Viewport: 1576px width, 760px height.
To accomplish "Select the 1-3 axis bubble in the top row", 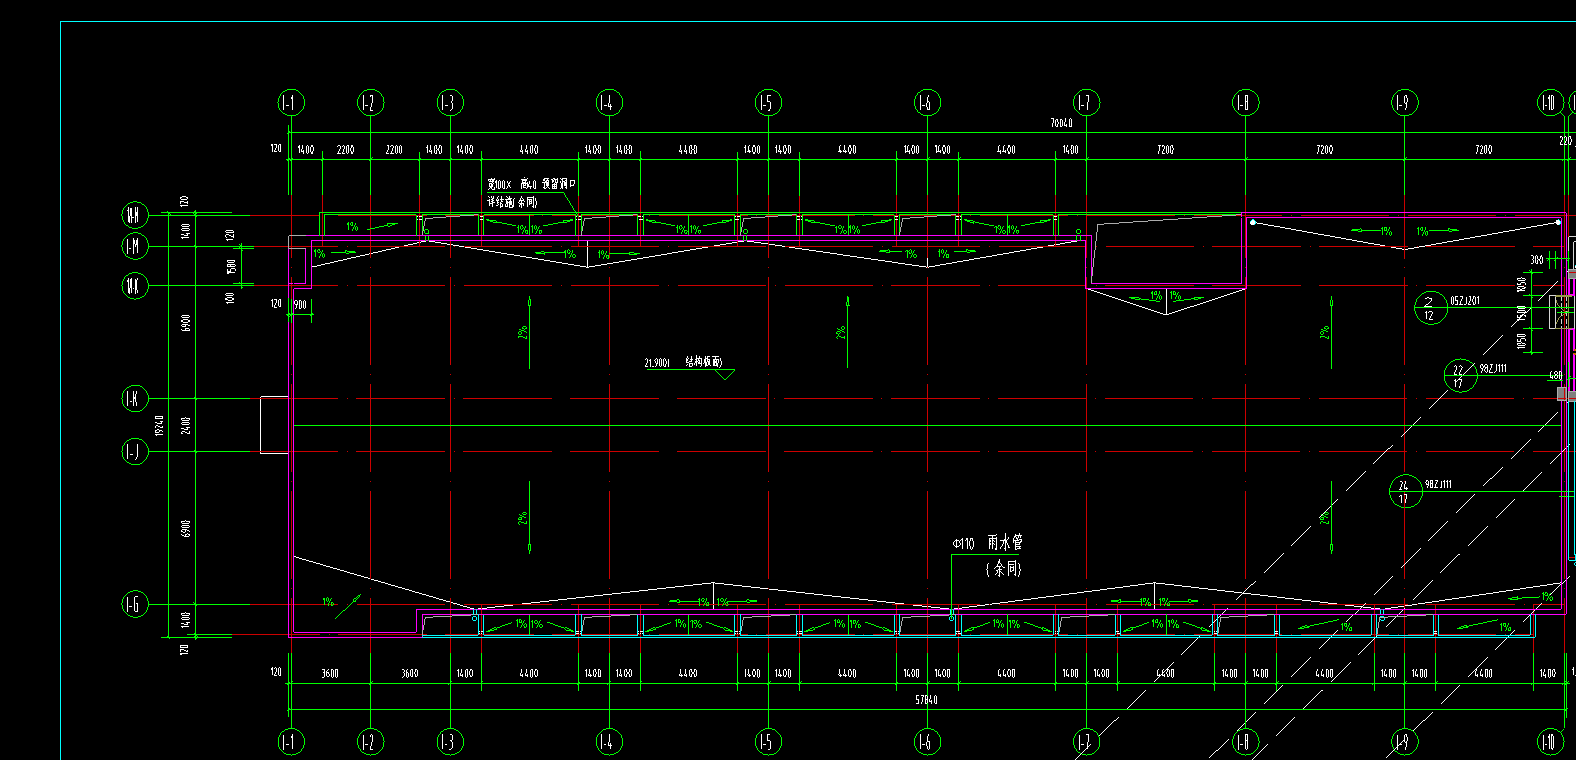I will click(x=450, y=102).
